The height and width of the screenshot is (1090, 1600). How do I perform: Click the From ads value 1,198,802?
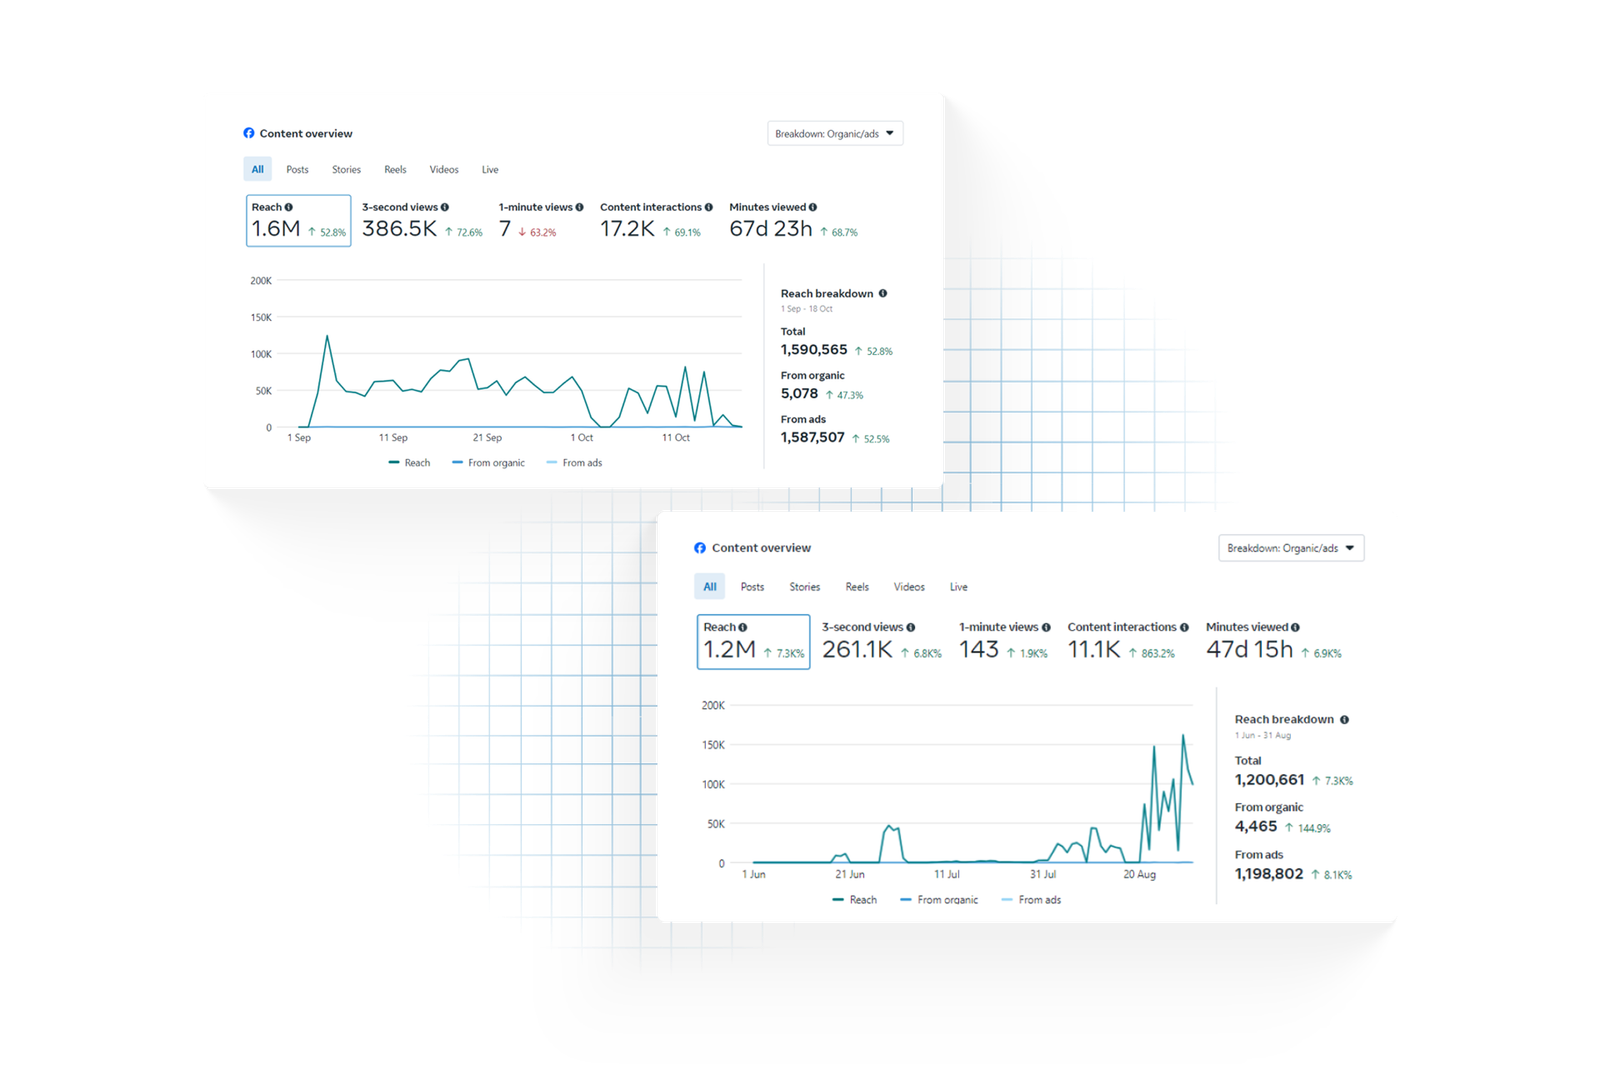(1269, 874)
